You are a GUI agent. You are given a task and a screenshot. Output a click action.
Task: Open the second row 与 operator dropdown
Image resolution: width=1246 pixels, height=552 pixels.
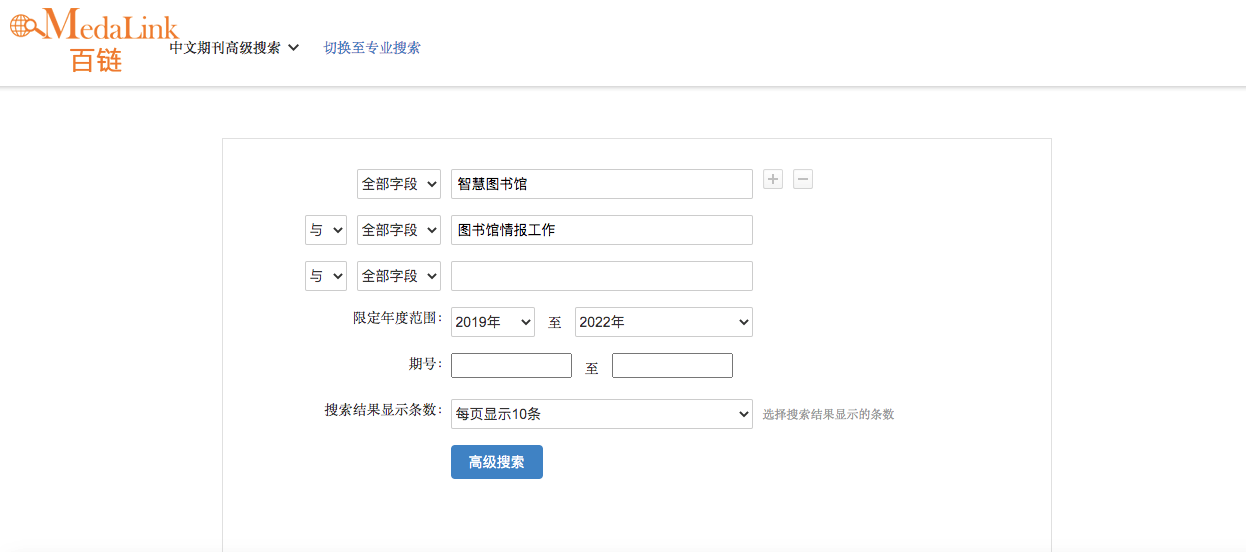[x=326, y=230]
